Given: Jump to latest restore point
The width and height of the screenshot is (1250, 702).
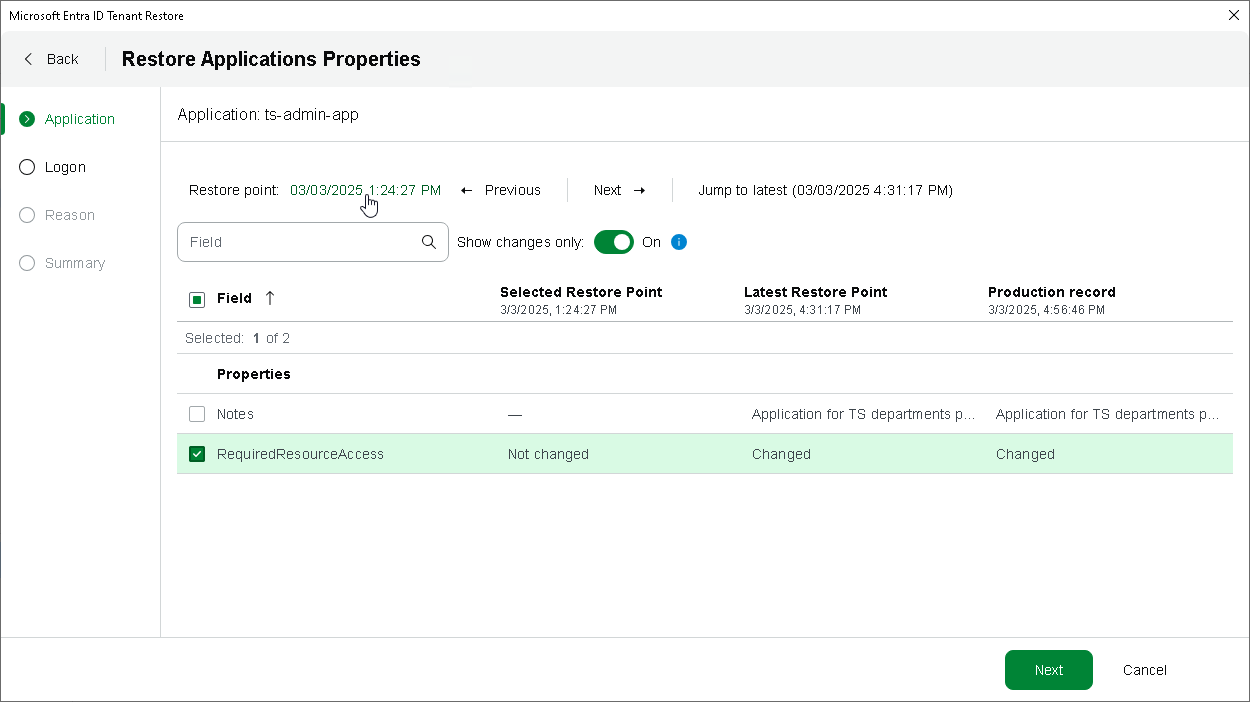Looking at the screenshot, I should click(x=825, y=190).
